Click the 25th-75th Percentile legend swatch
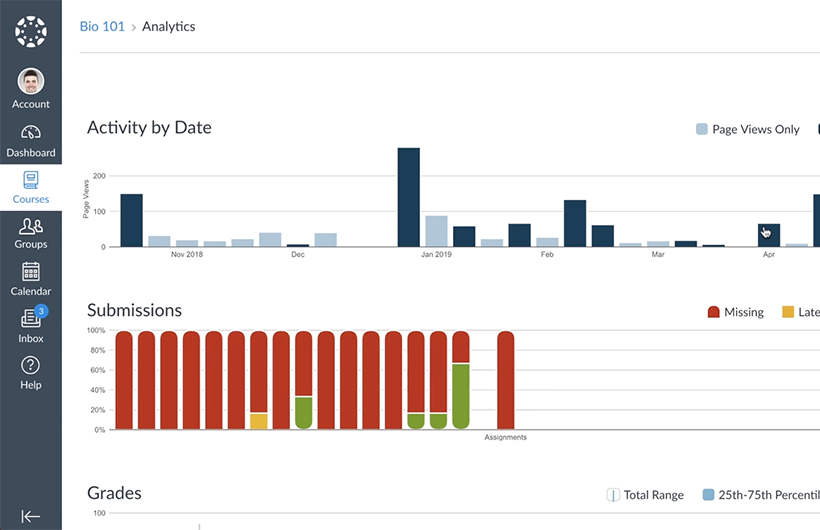Screen dimensions: 820x530 click(708, 494)
